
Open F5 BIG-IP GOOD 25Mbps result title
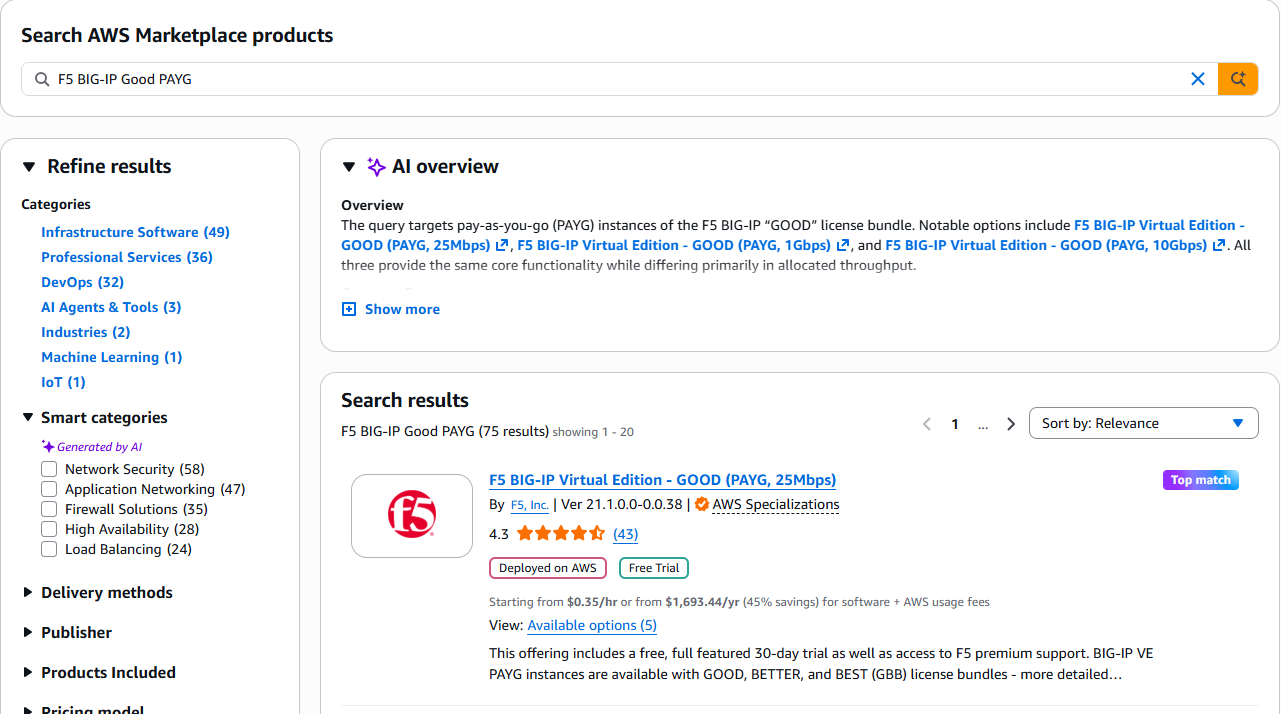coord(662,480)
